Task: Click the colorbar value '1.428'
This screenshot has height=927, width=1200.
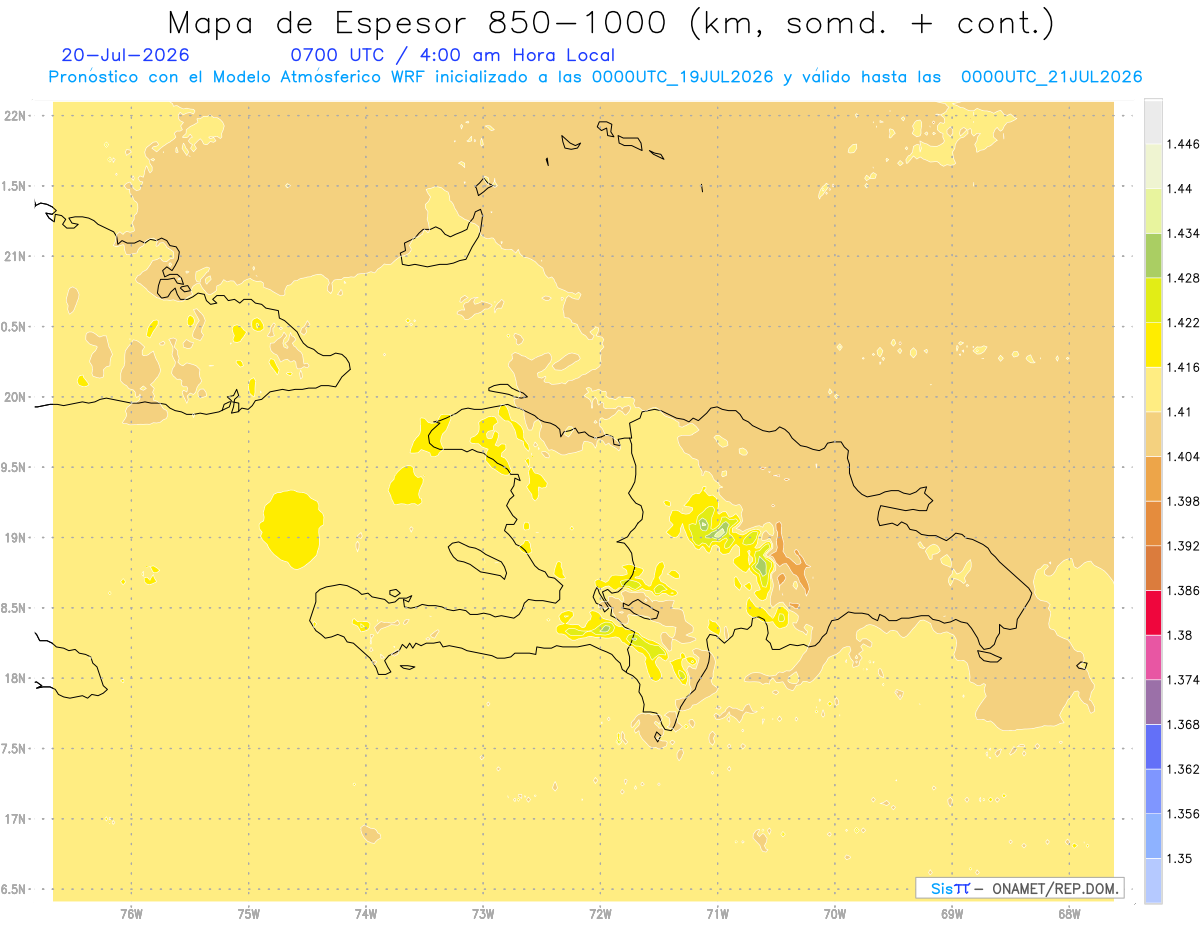Action: (1183, 278)
